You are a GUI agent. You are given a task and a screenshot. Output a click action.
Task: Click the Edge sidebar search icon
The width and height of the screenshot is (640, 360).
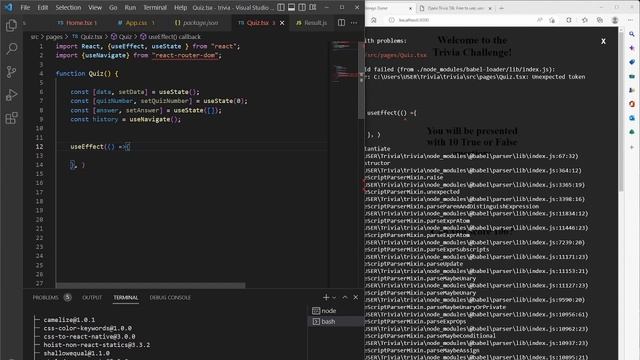[632, 34]
